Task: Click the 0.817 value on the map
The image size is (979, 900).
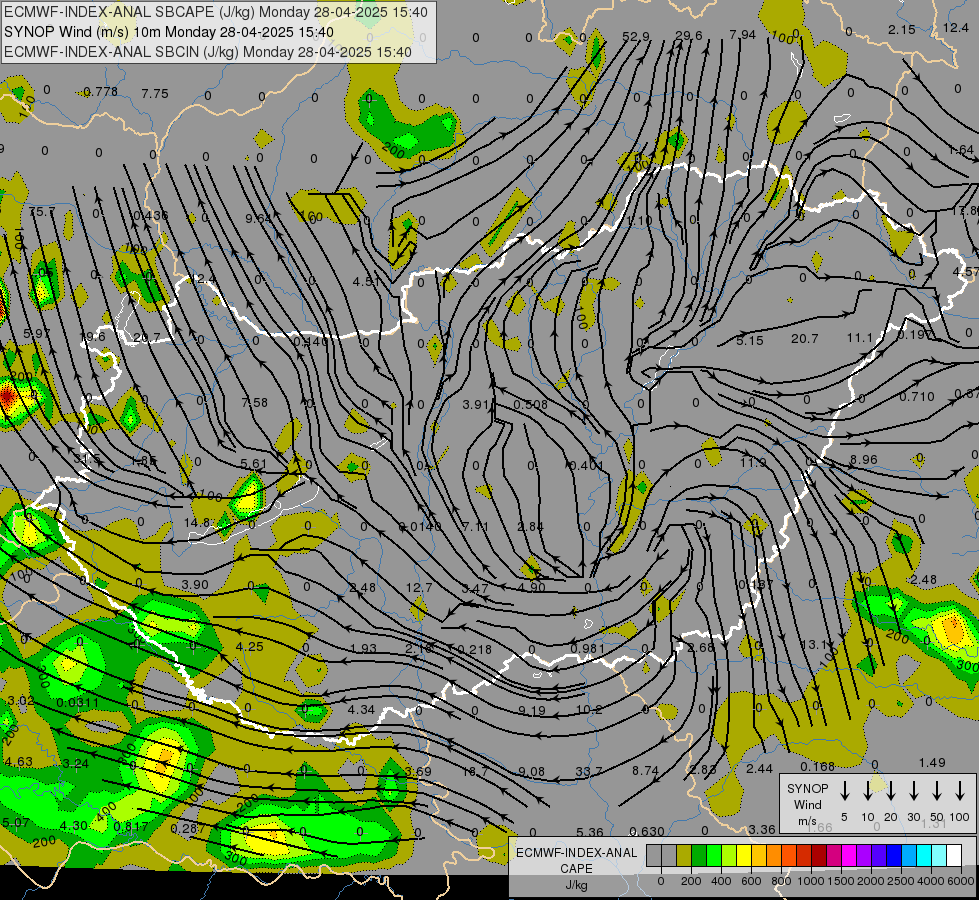Action: (131, 826)
